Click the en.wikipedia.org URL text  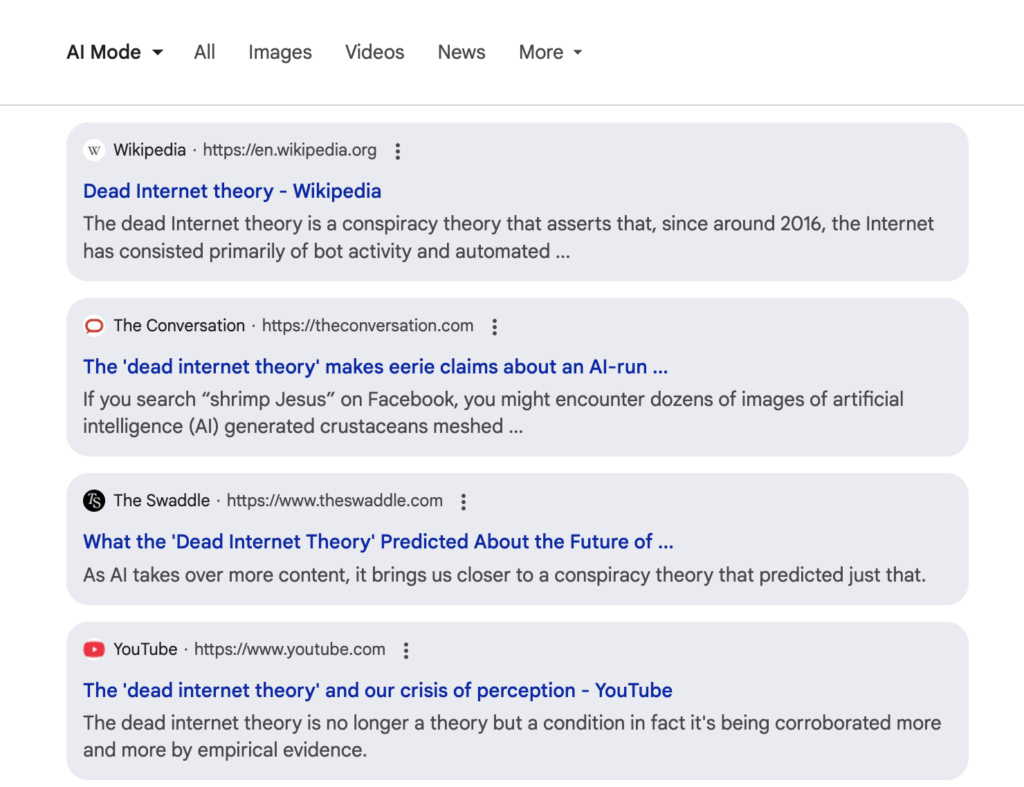(x=289, y=151)
